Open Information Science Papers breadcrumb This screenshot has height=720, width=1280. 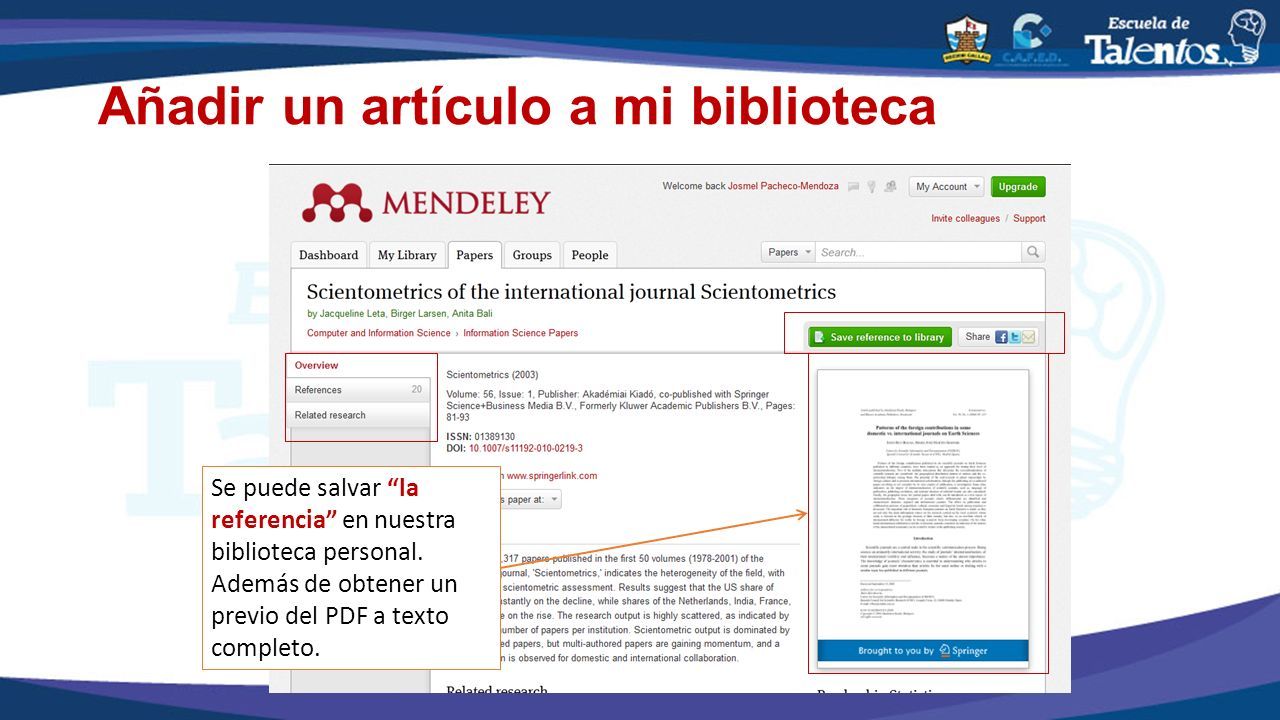click(x=520, y=333)
